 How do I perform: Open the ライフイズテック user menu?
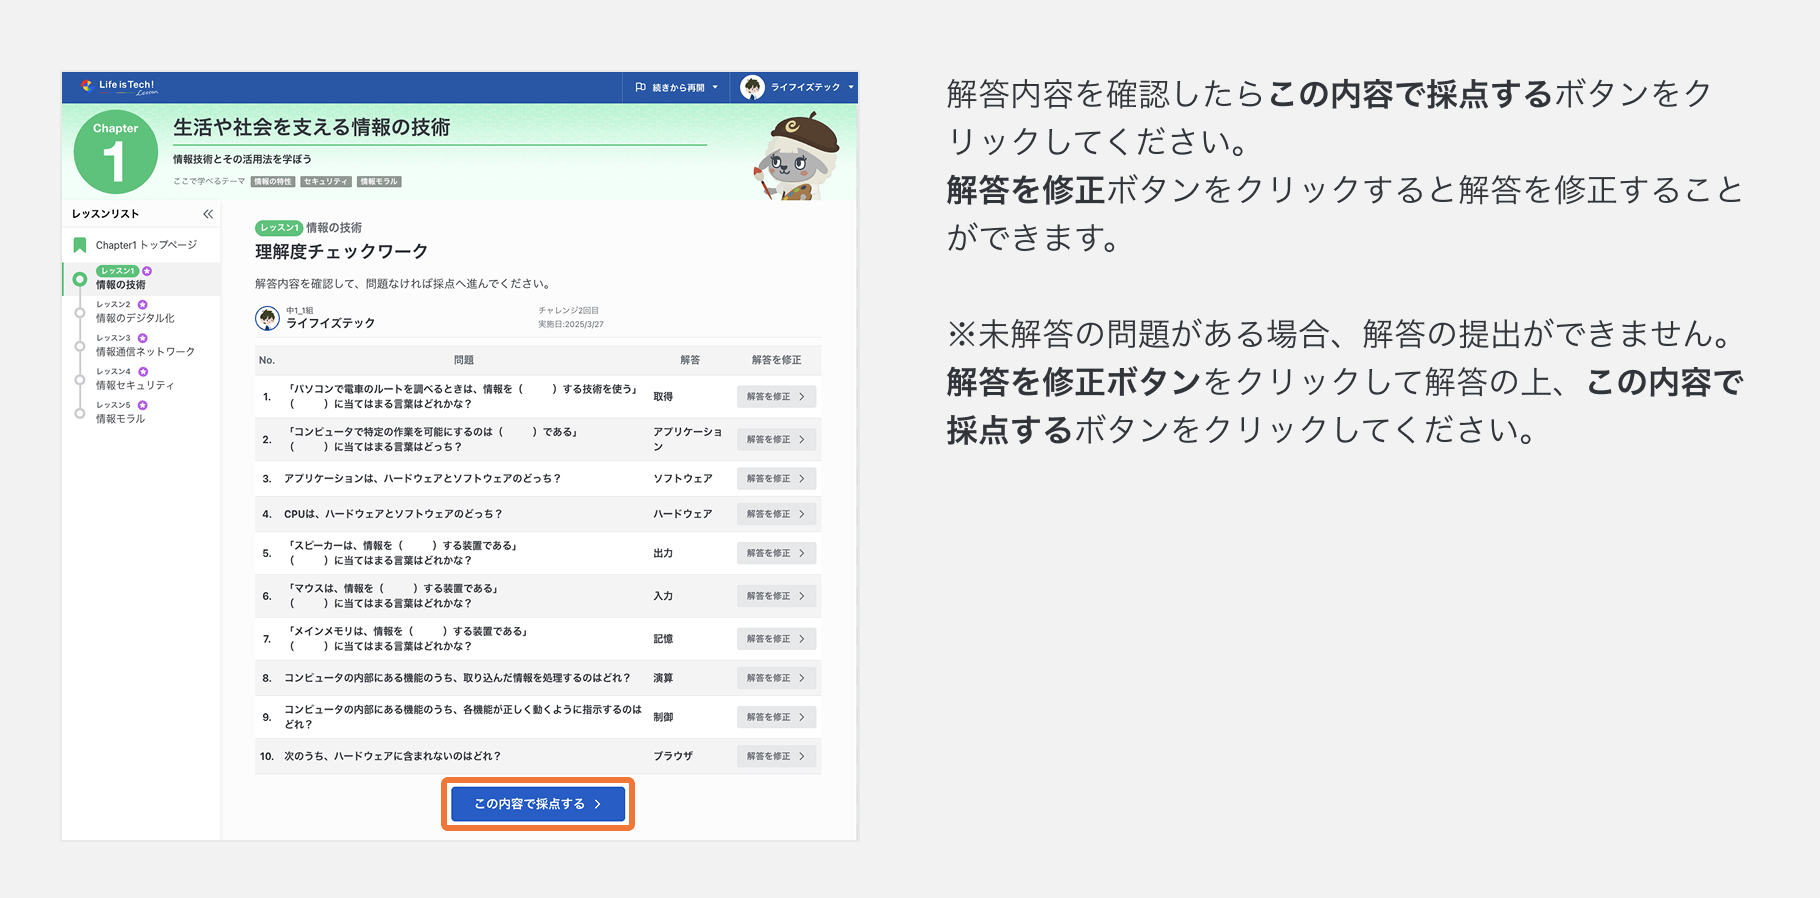pyautogui.click(x=797, y=88)
